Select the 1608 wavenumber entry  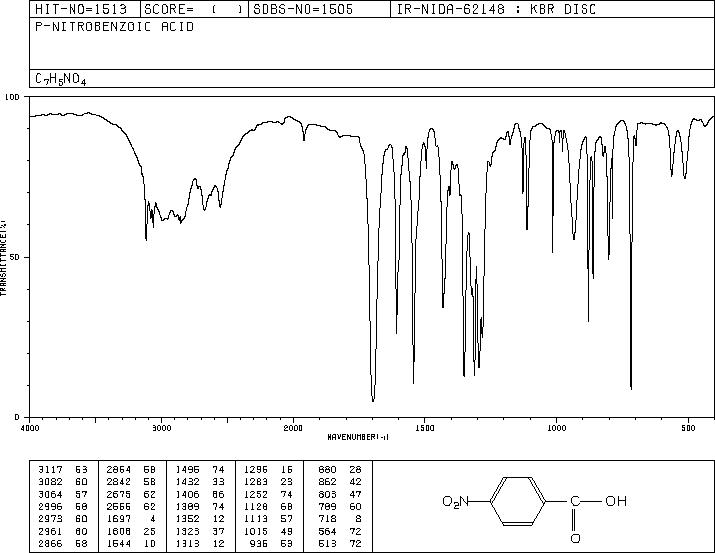coord(119,532)
